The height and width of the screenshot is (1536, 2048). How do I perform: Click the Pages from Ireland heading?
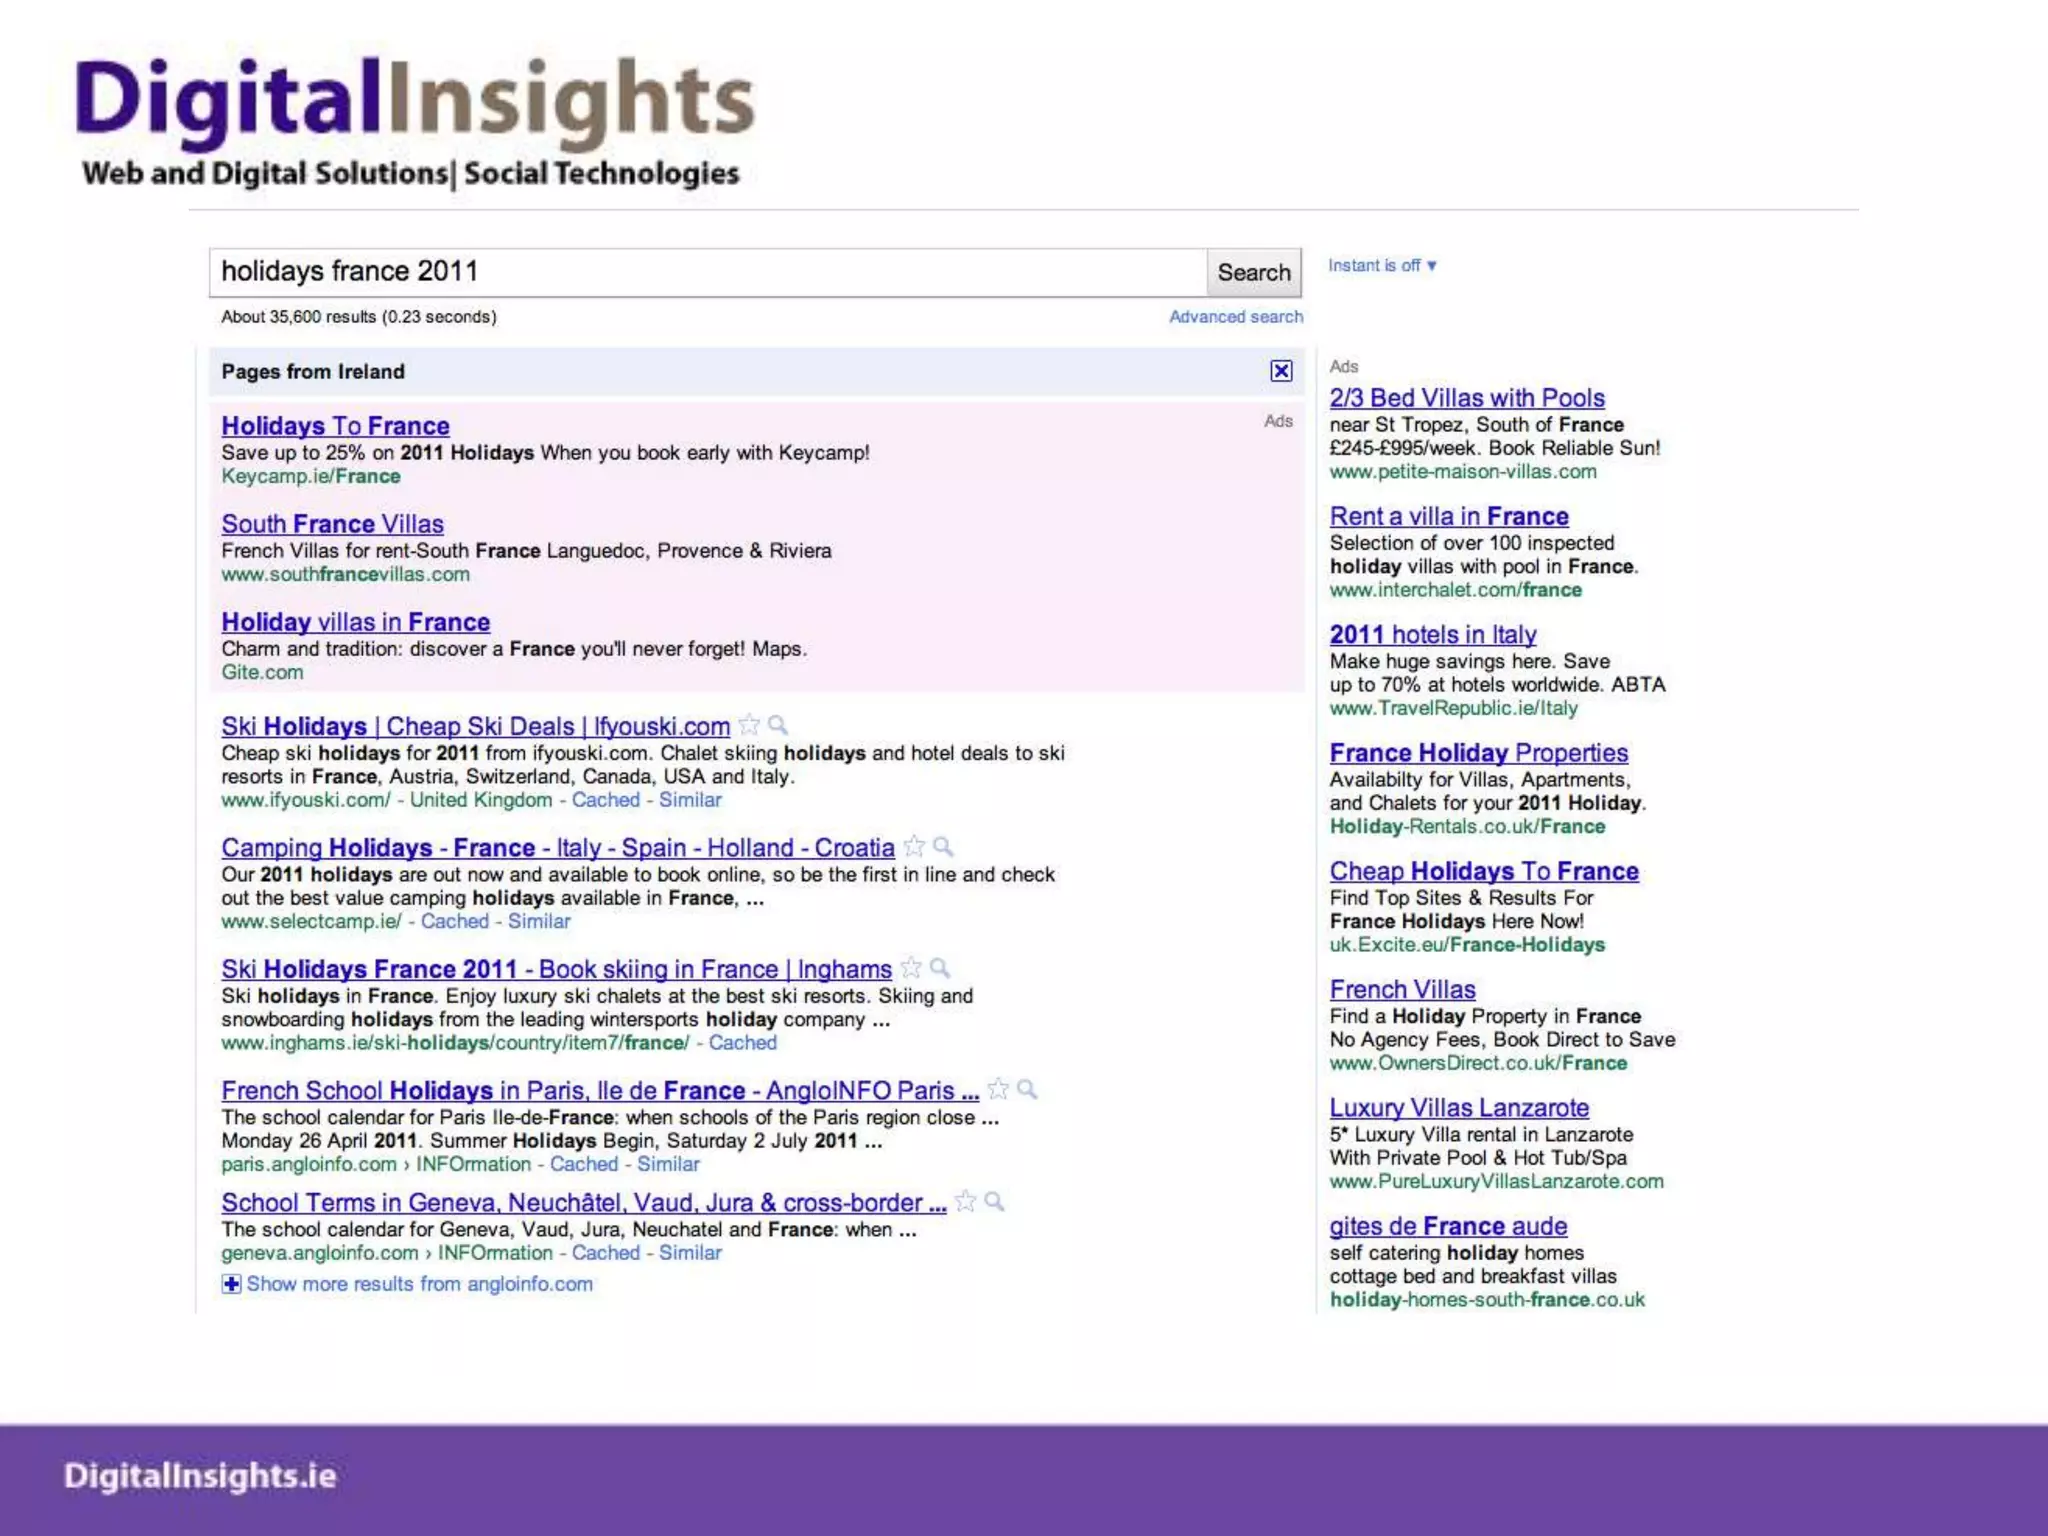coord(313,371)
